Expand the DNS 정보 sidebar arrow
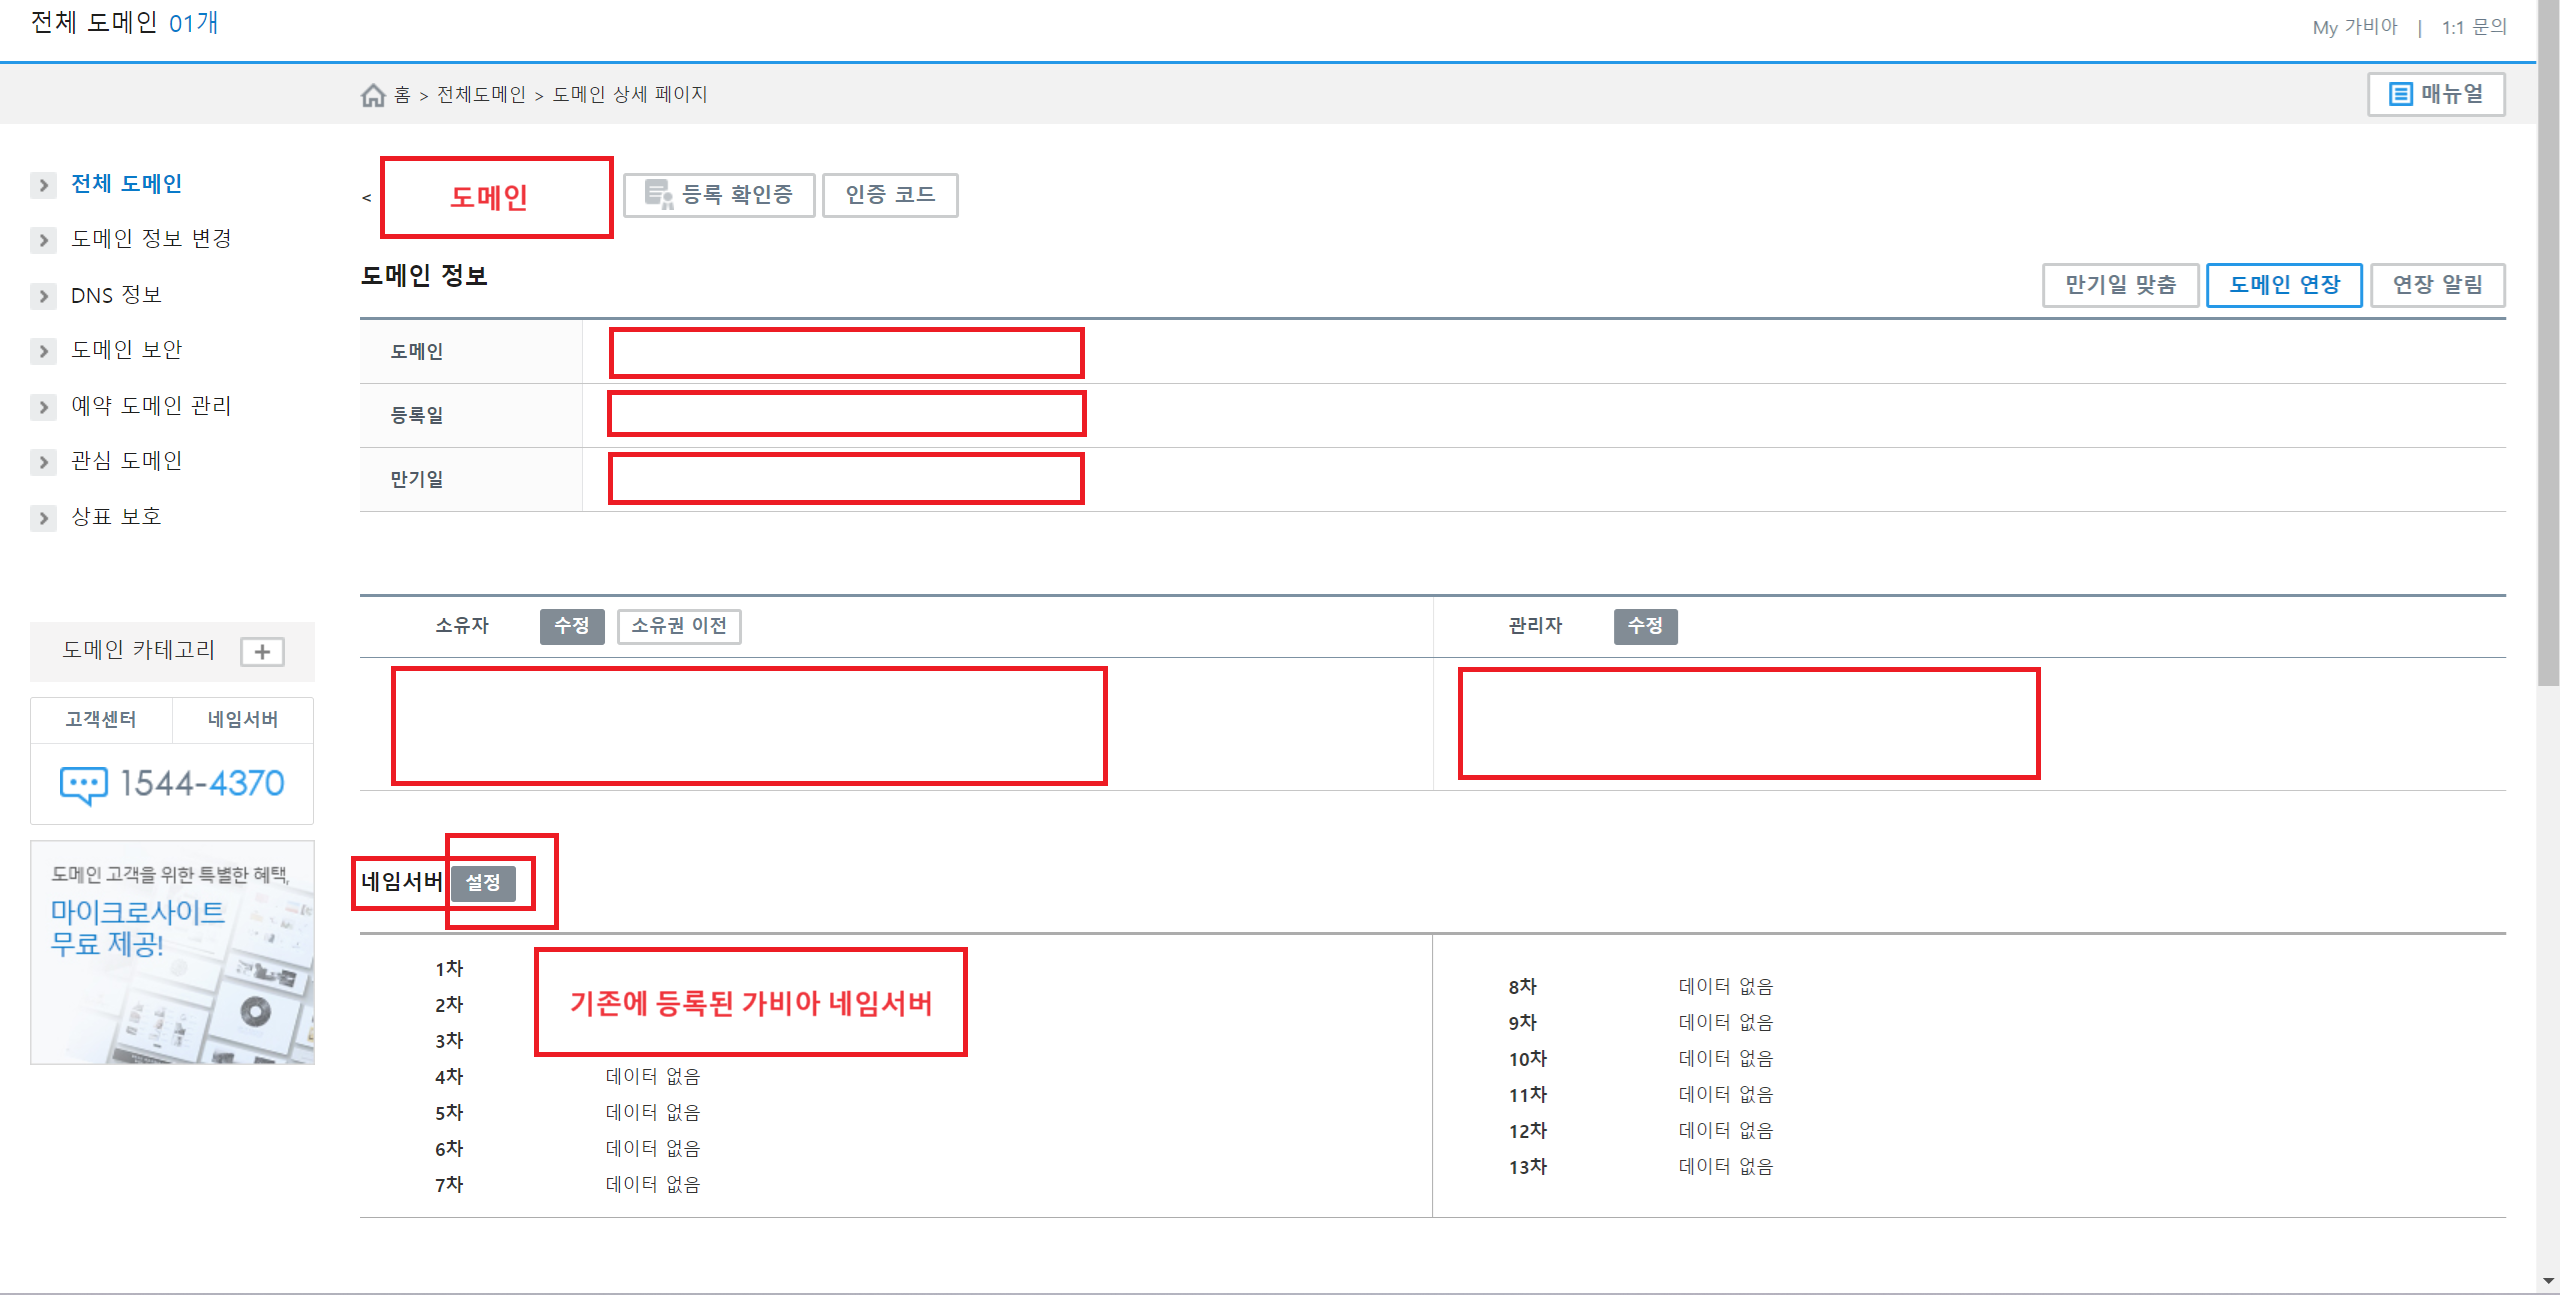The width and height of the screenshot is (2560, 1295). (x=43, y=296)
